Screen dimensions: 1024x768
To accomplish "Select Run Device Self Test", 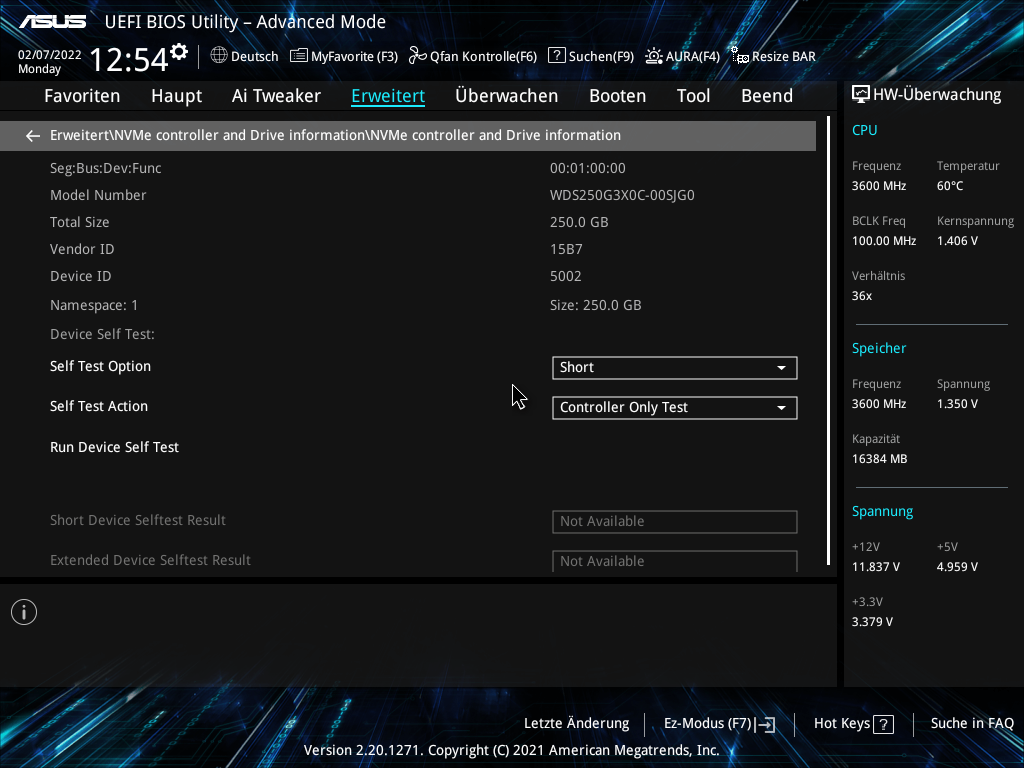I will coord(114,447).
